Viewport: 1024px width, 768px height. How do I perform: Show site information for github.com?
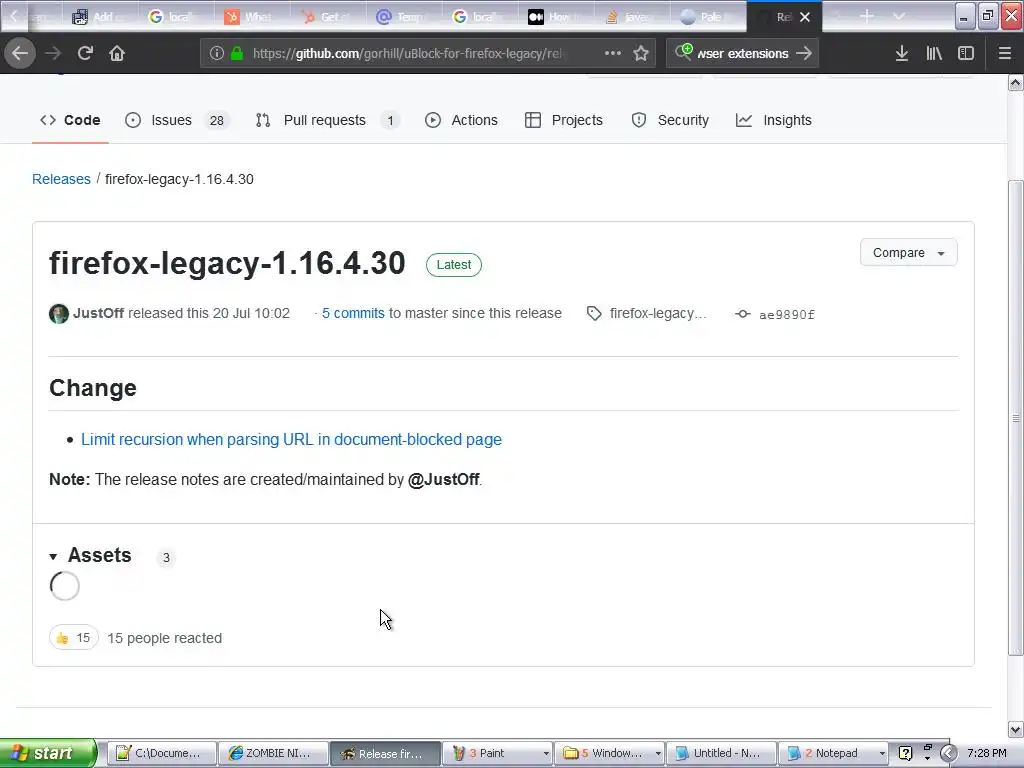[x=217, y=53]
